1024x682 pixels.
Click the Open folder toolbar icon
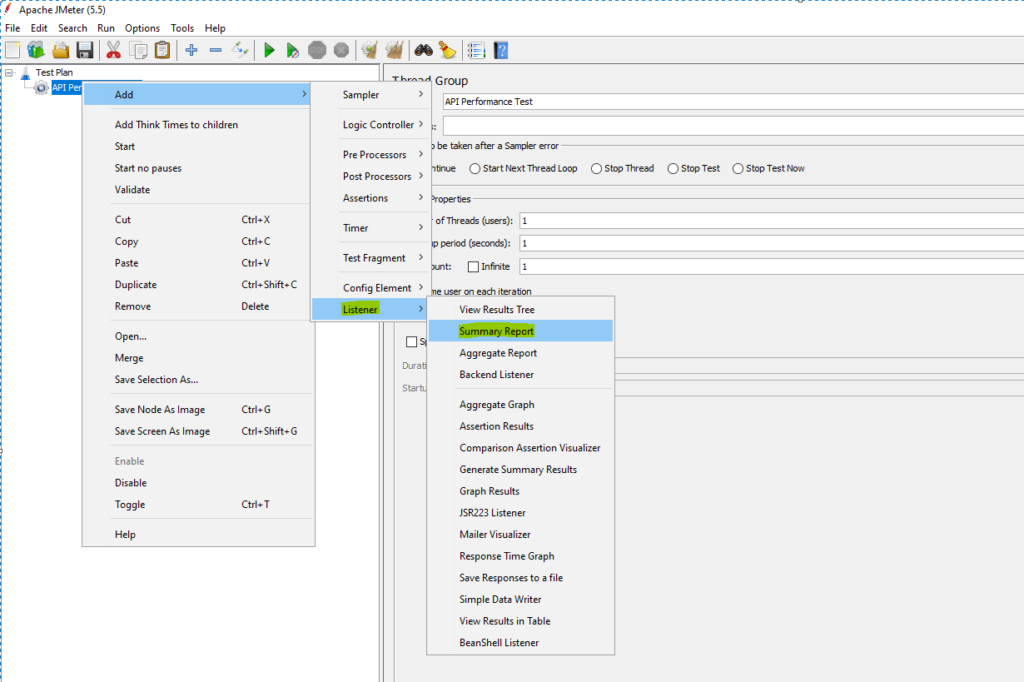[61, 50]
